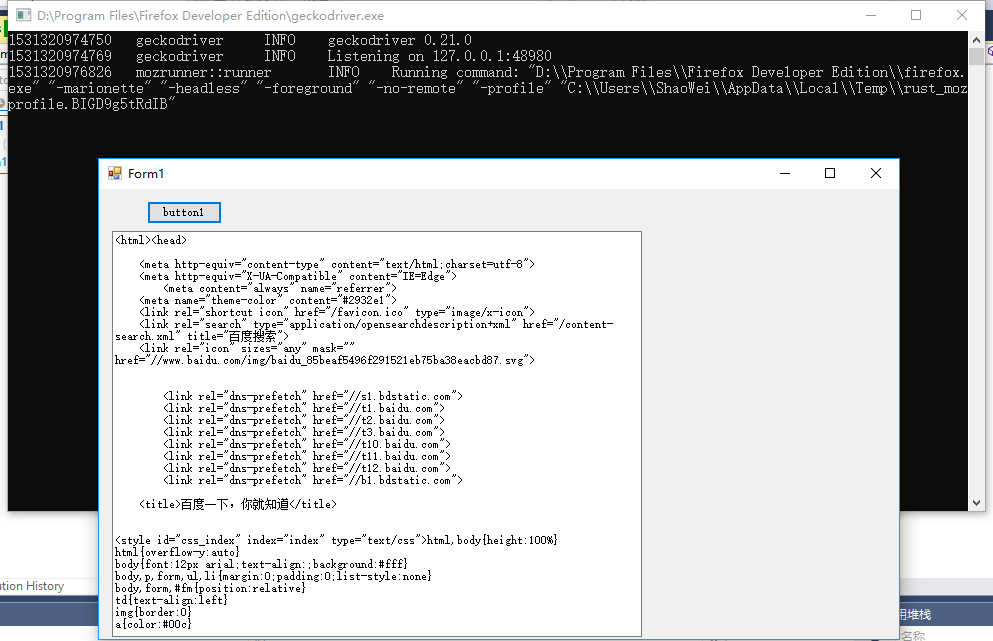Click the geckodriver.exe path in title bar

pos(210,16)
